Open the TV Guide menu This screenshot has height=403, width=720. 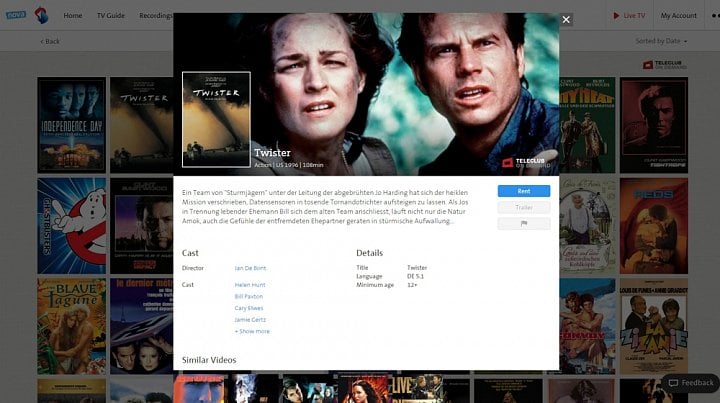pyautogui.click(x=111, y=16)
